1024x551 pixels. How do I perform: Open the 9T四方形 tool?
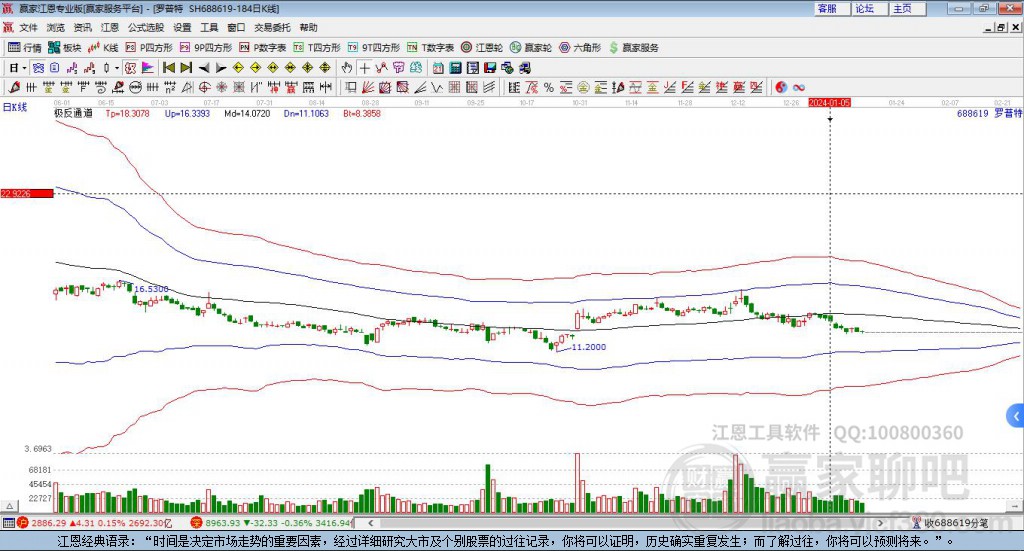click(x=374, y=48)
